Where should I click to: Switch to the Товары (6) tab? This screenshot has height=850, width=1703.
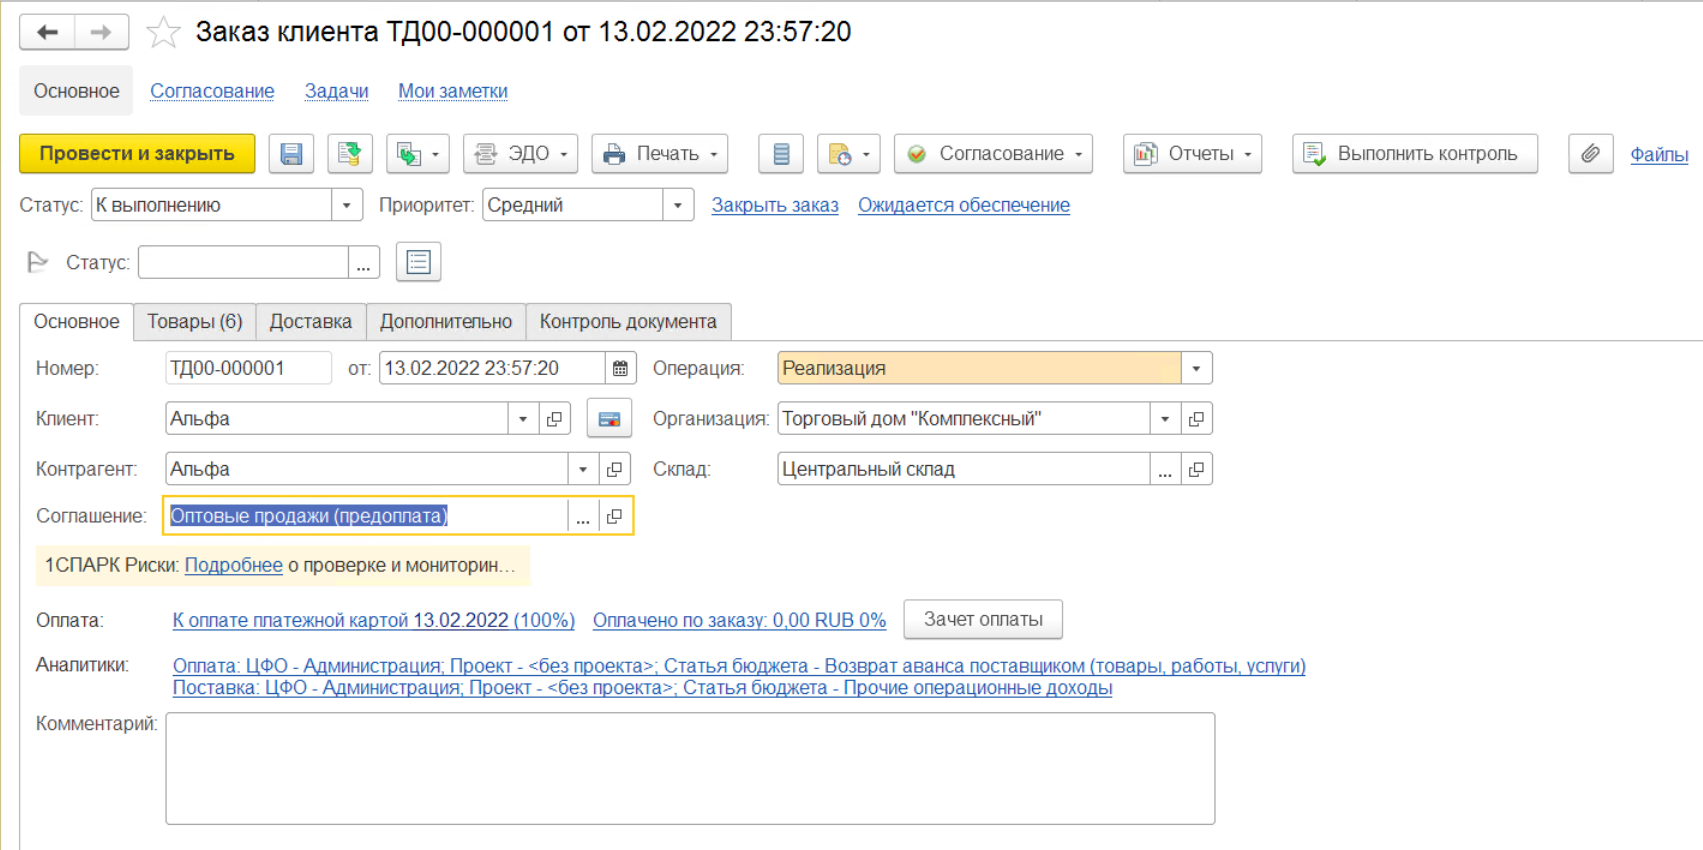(x=195, y=322)
